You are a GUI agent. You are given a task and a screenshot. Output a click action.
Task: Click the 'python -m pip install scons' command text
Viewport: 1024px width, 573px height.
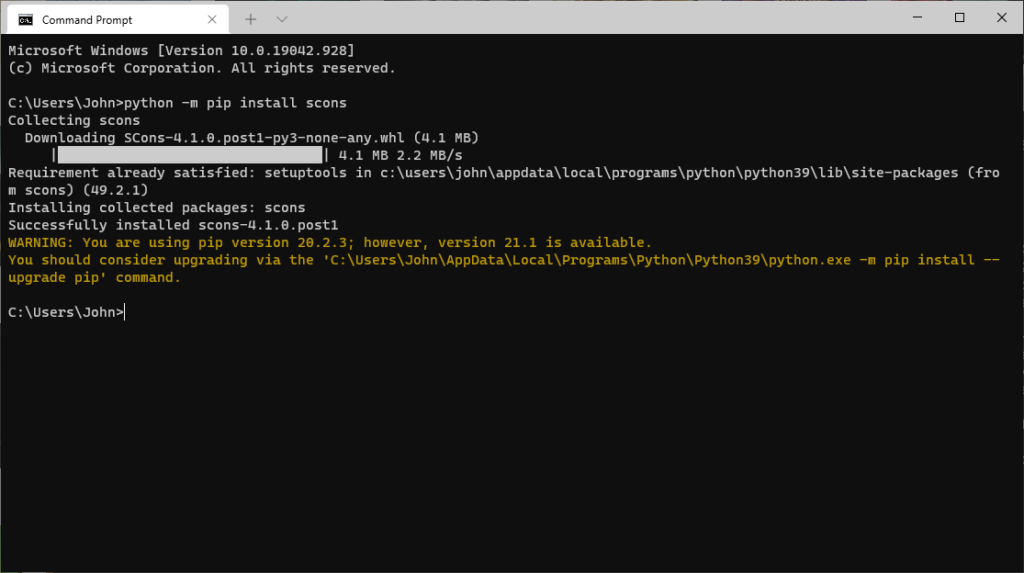point(235,103)
